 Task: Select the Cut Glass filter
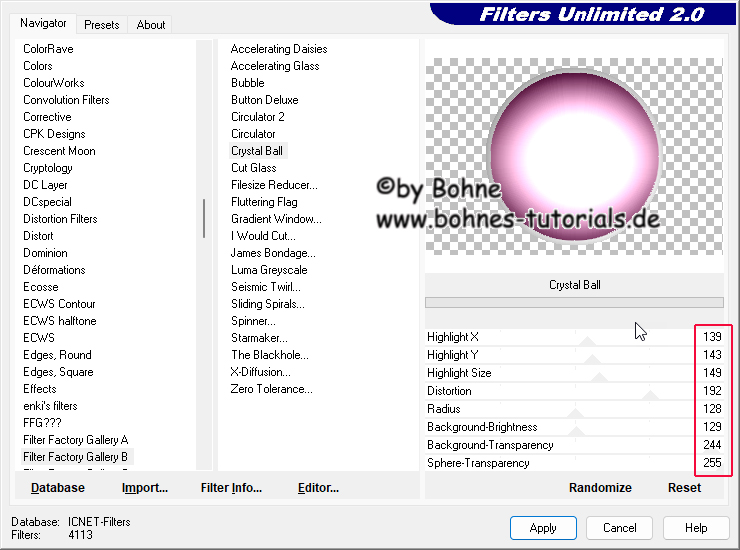click(x=253, y=168)
